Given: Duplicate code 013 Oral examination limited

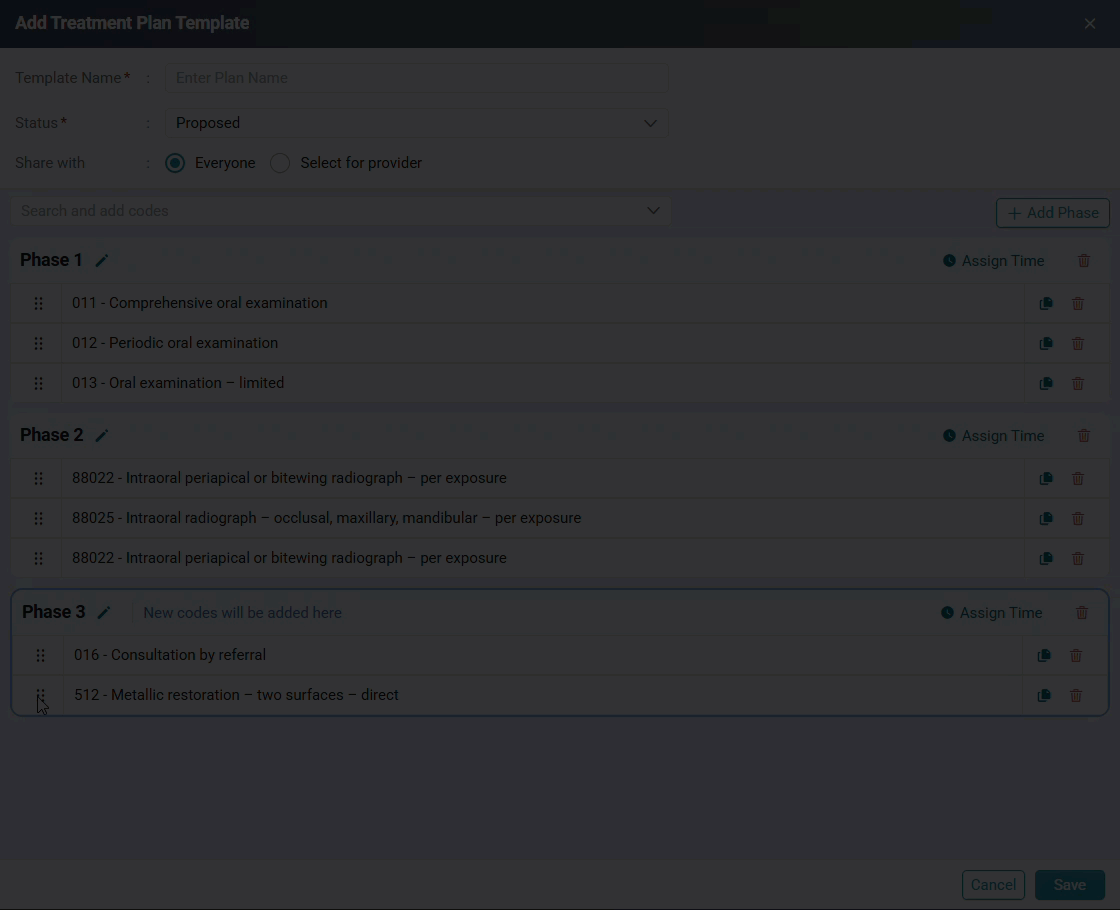Looking at the screenshot, I should pyautogui.click(x=1046, y=384).
